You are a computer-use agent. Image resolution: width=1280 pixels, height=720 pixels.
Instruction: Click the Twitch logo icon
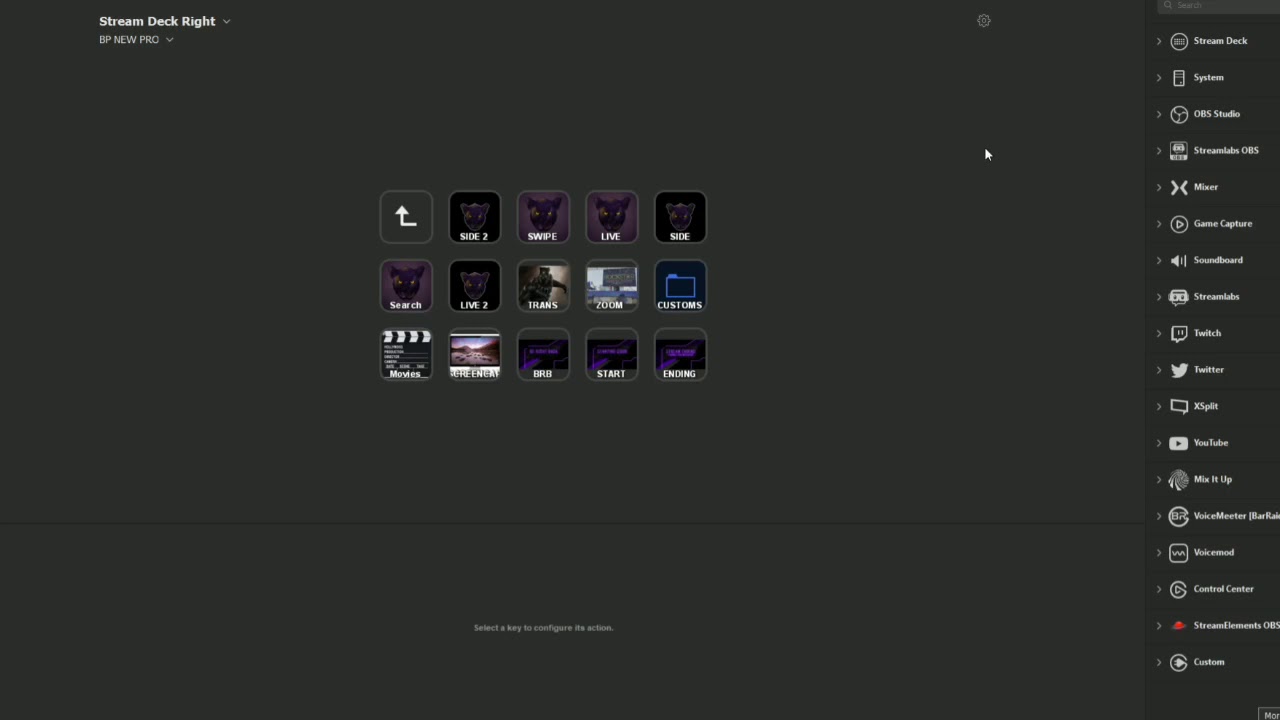point(1179,333)
